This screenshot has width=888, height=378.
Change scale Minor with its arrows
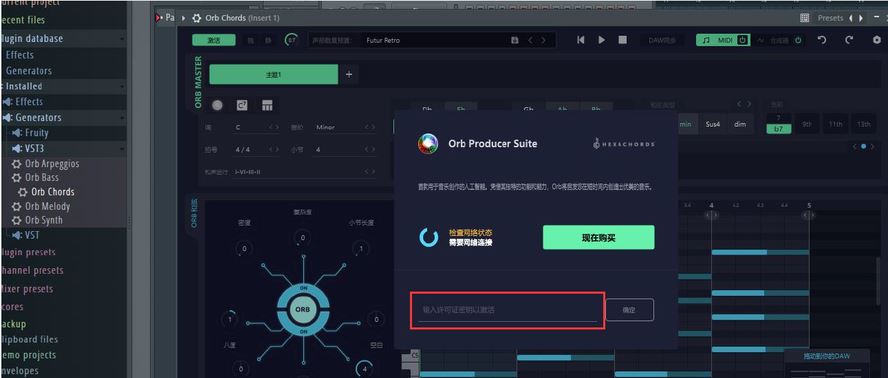[370, 127]
